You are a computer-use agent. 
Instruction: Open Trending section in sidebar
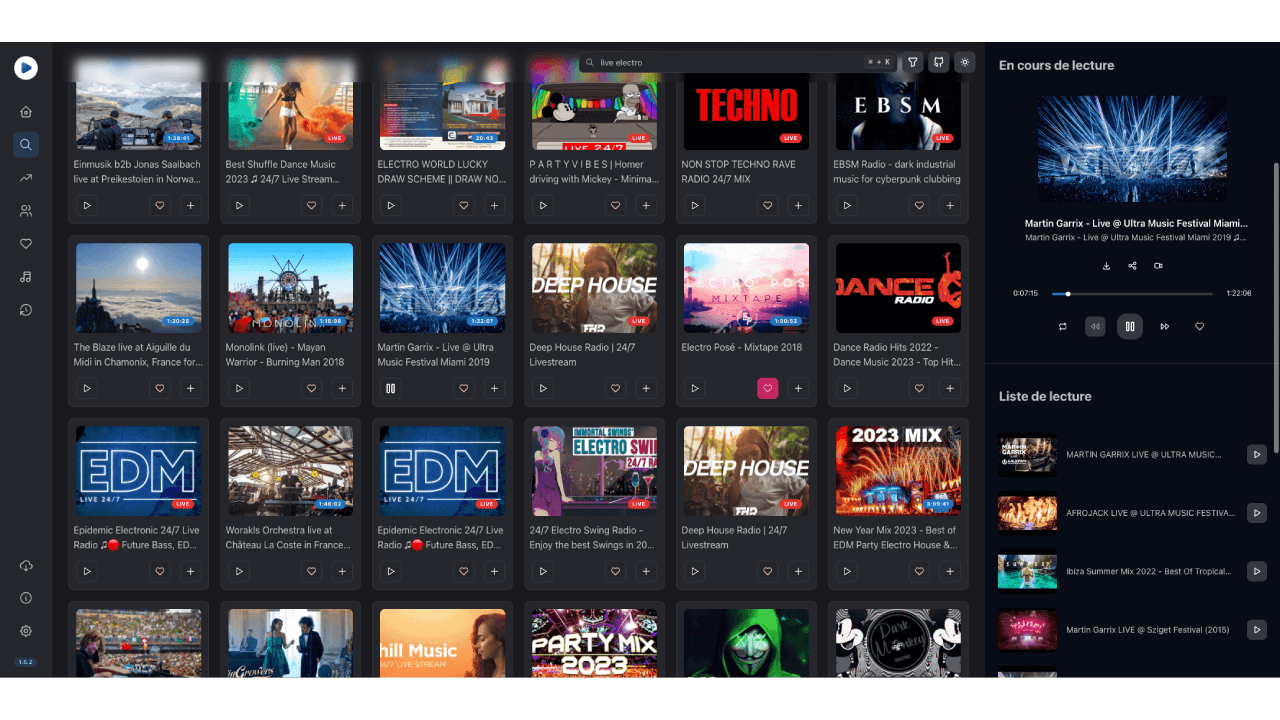26,178
